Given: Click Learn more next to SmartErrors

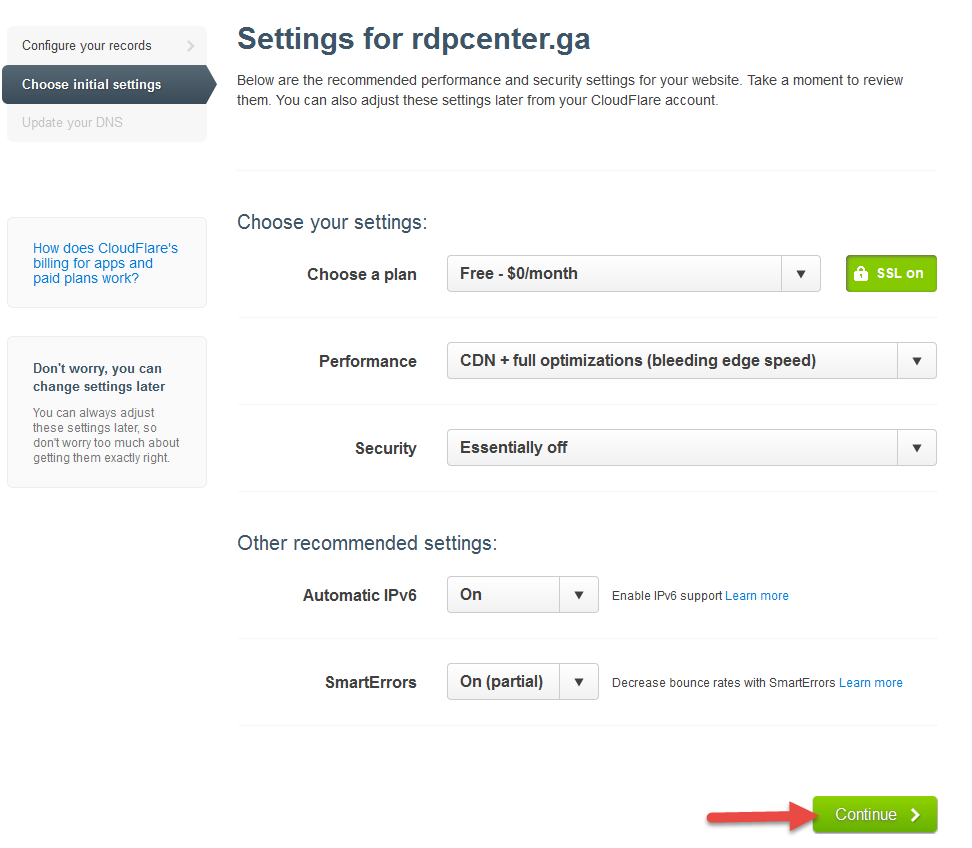Looking at the screenshot, I should (871, 683).
